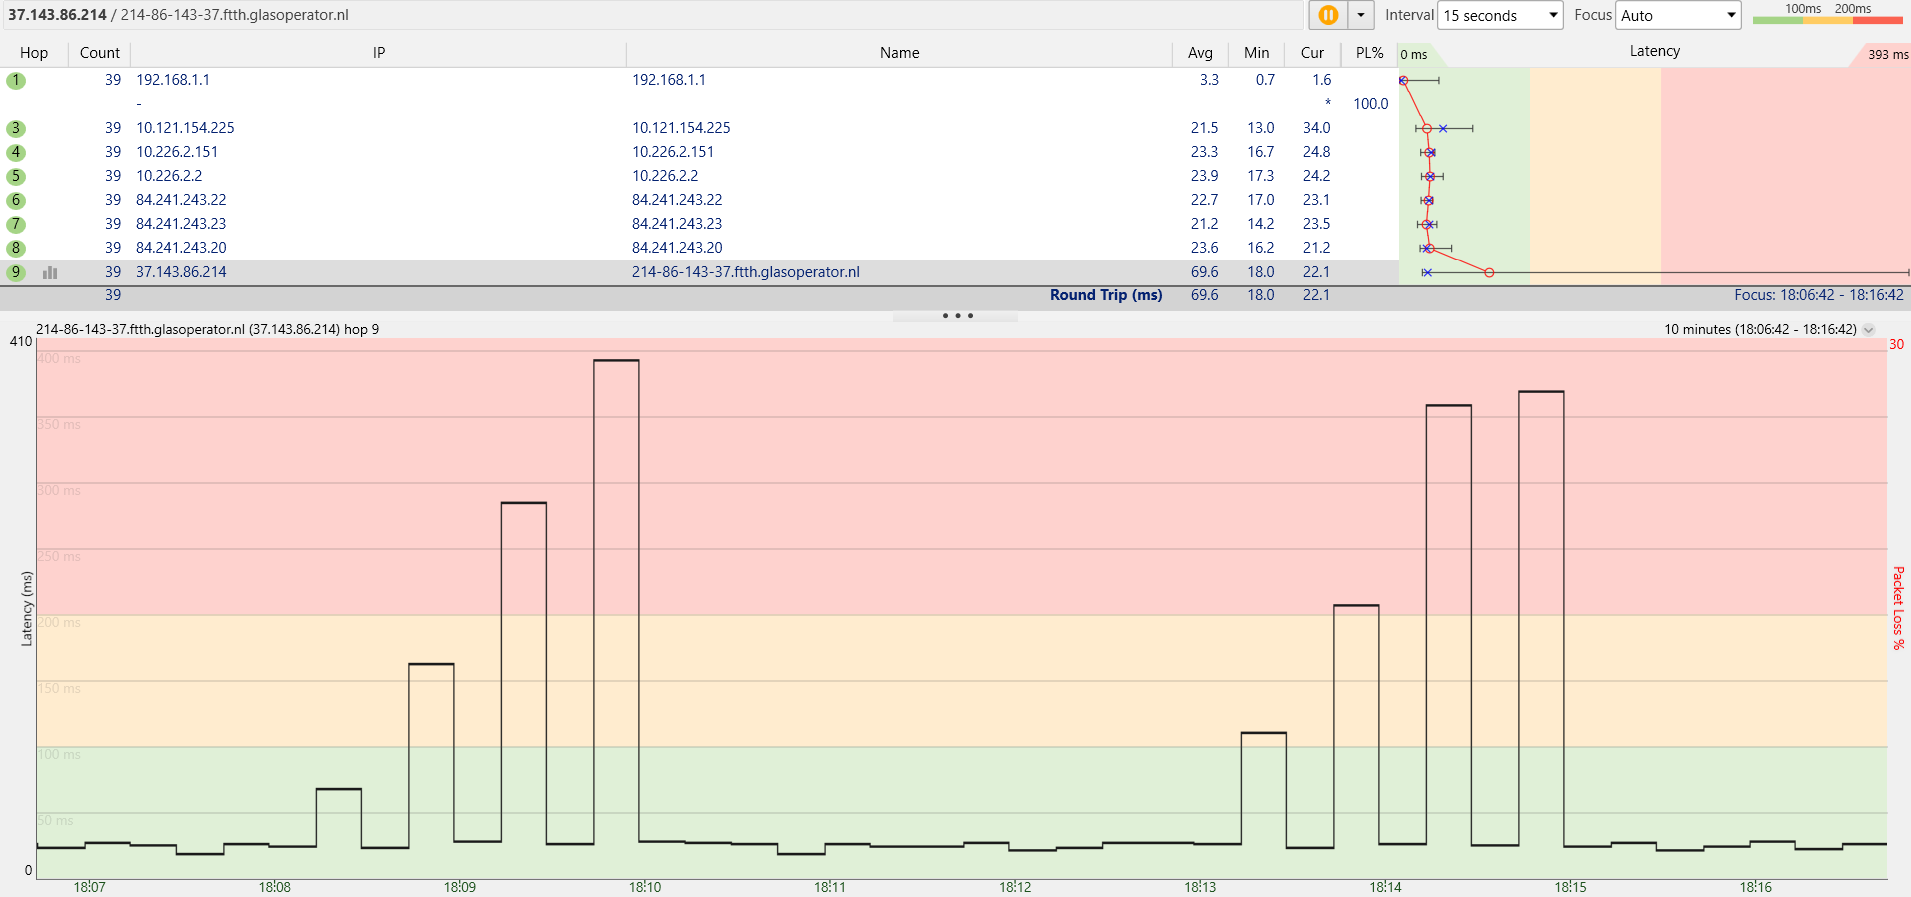Select IP 84.241.243.20 in hop 8
Image resolution: width=1911 pixels, height=897 pixels.
(x=181, y=248)
